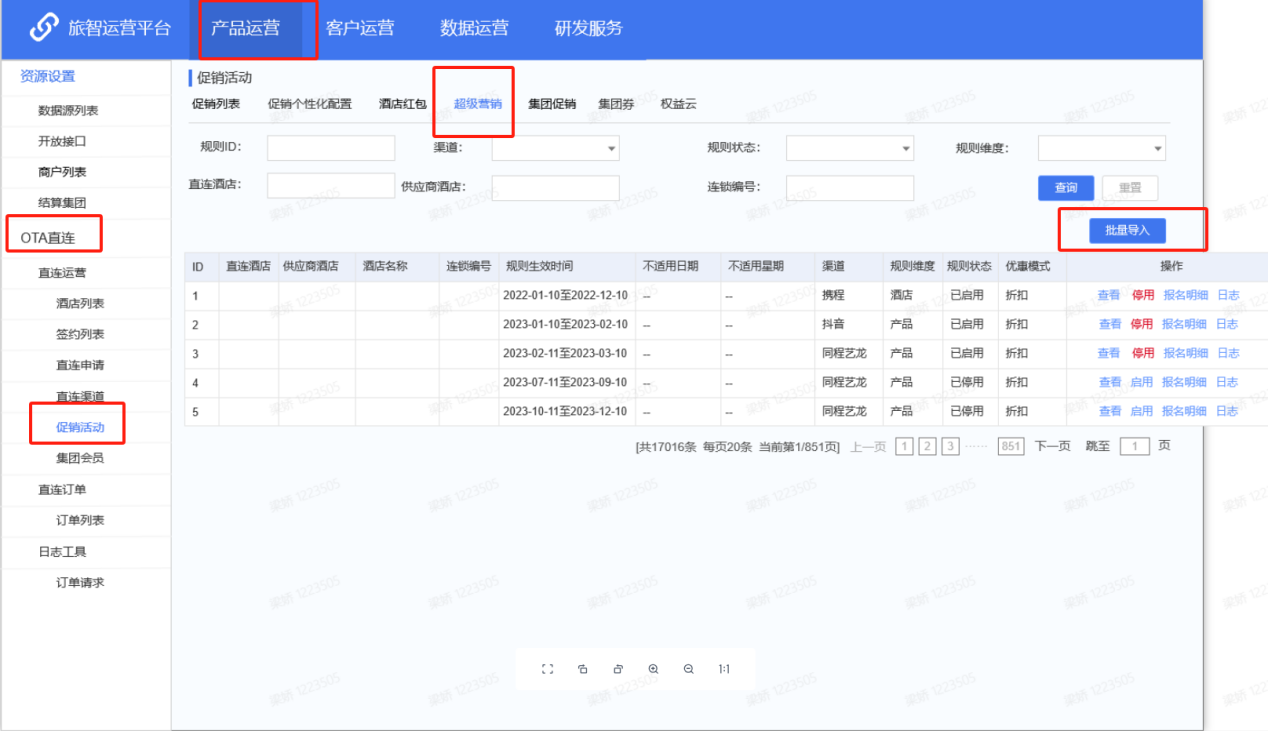The image size is (1268, 731).
Task: Click 启用 for rule ID 4
Action: [1142, 382]
